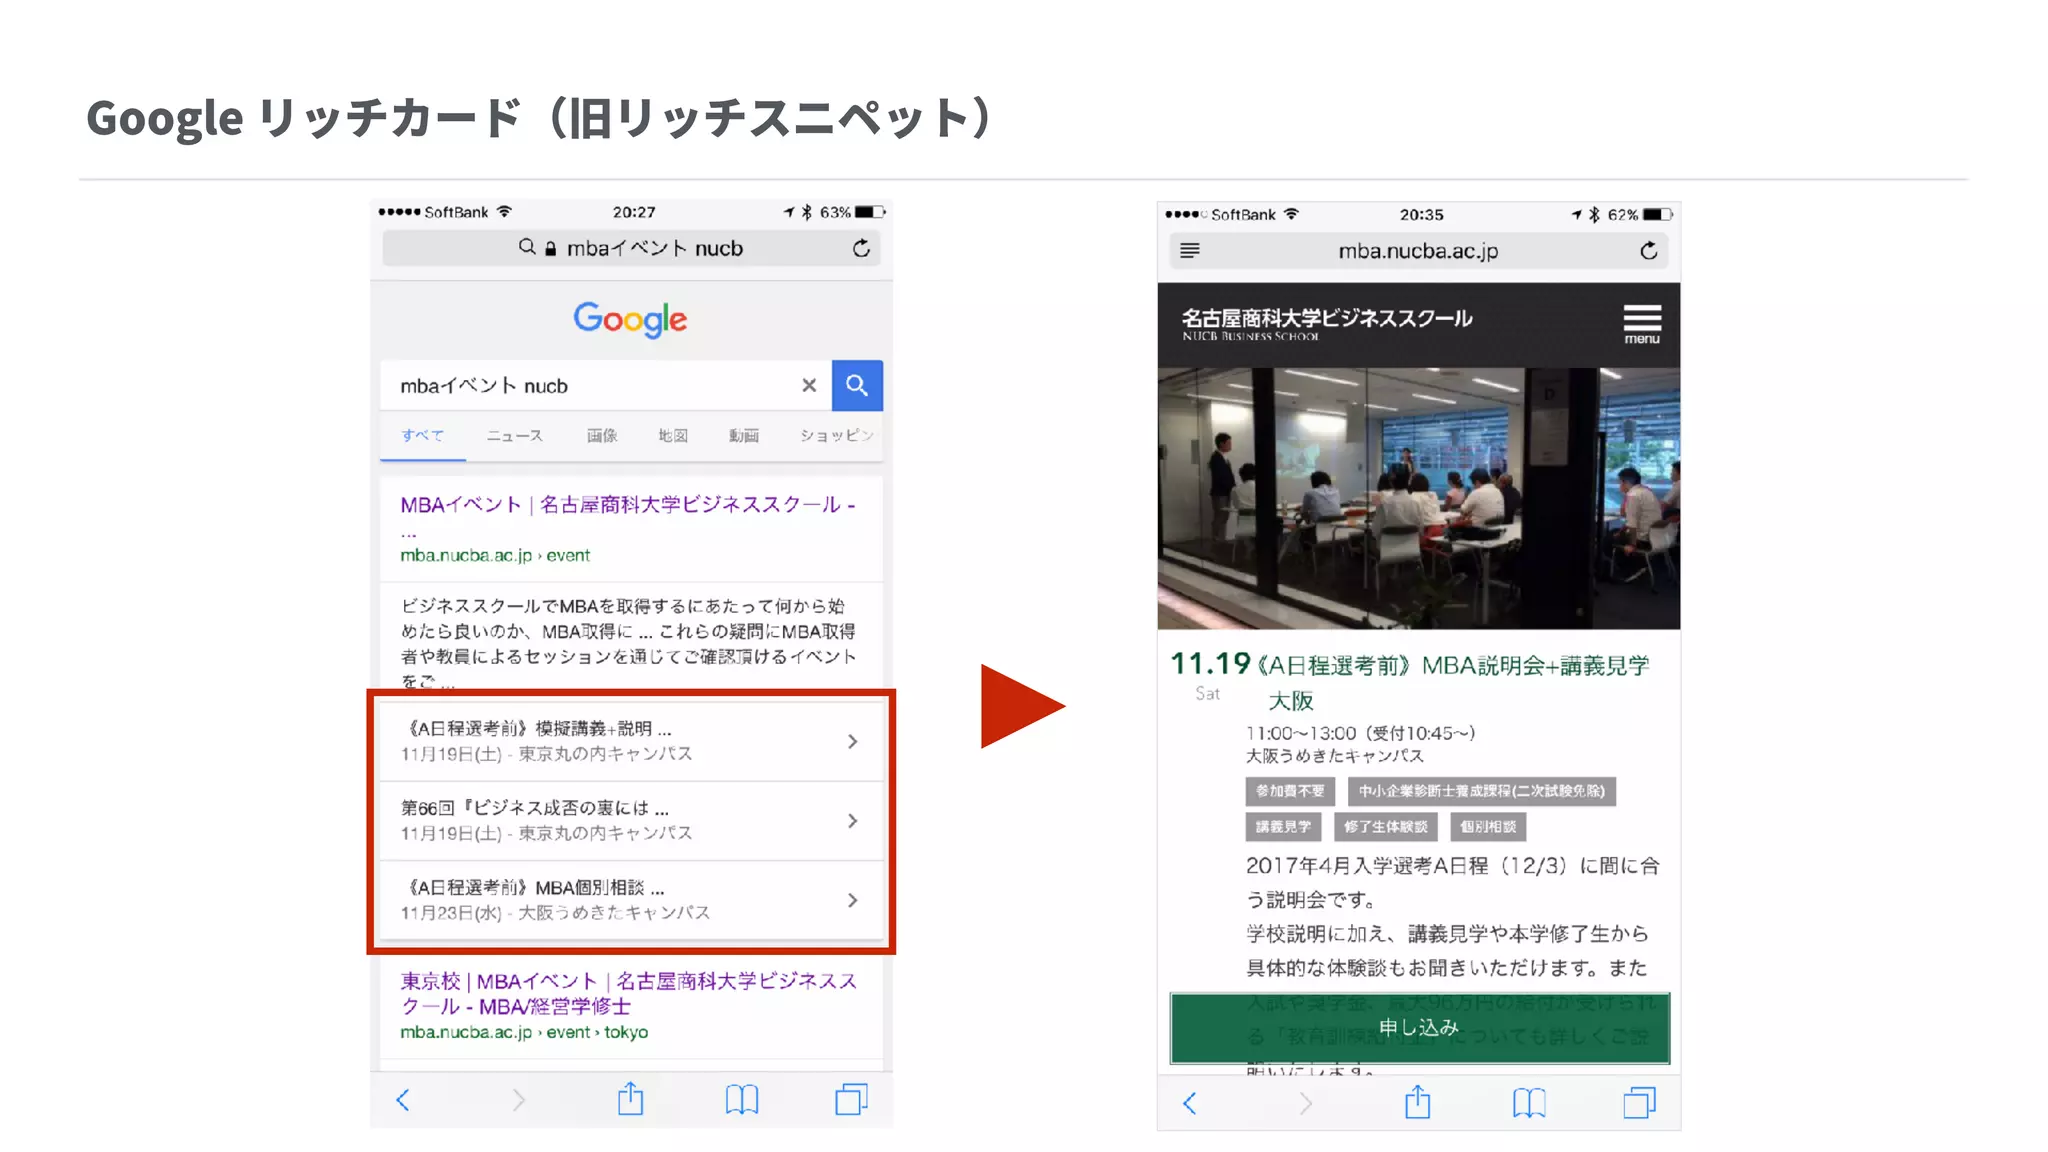Click the 参加費不要 tag
2048x1152 pixels.
(1290, 791)
